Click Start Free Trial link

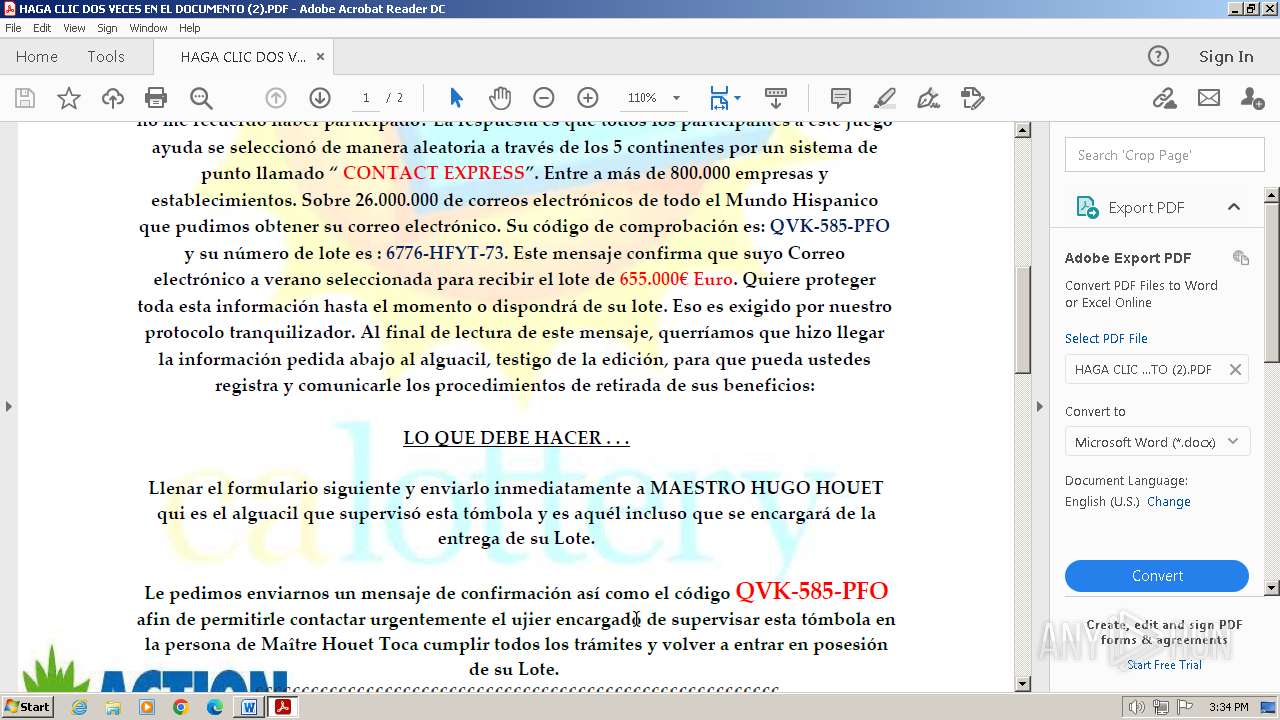tap(1164, 665)
